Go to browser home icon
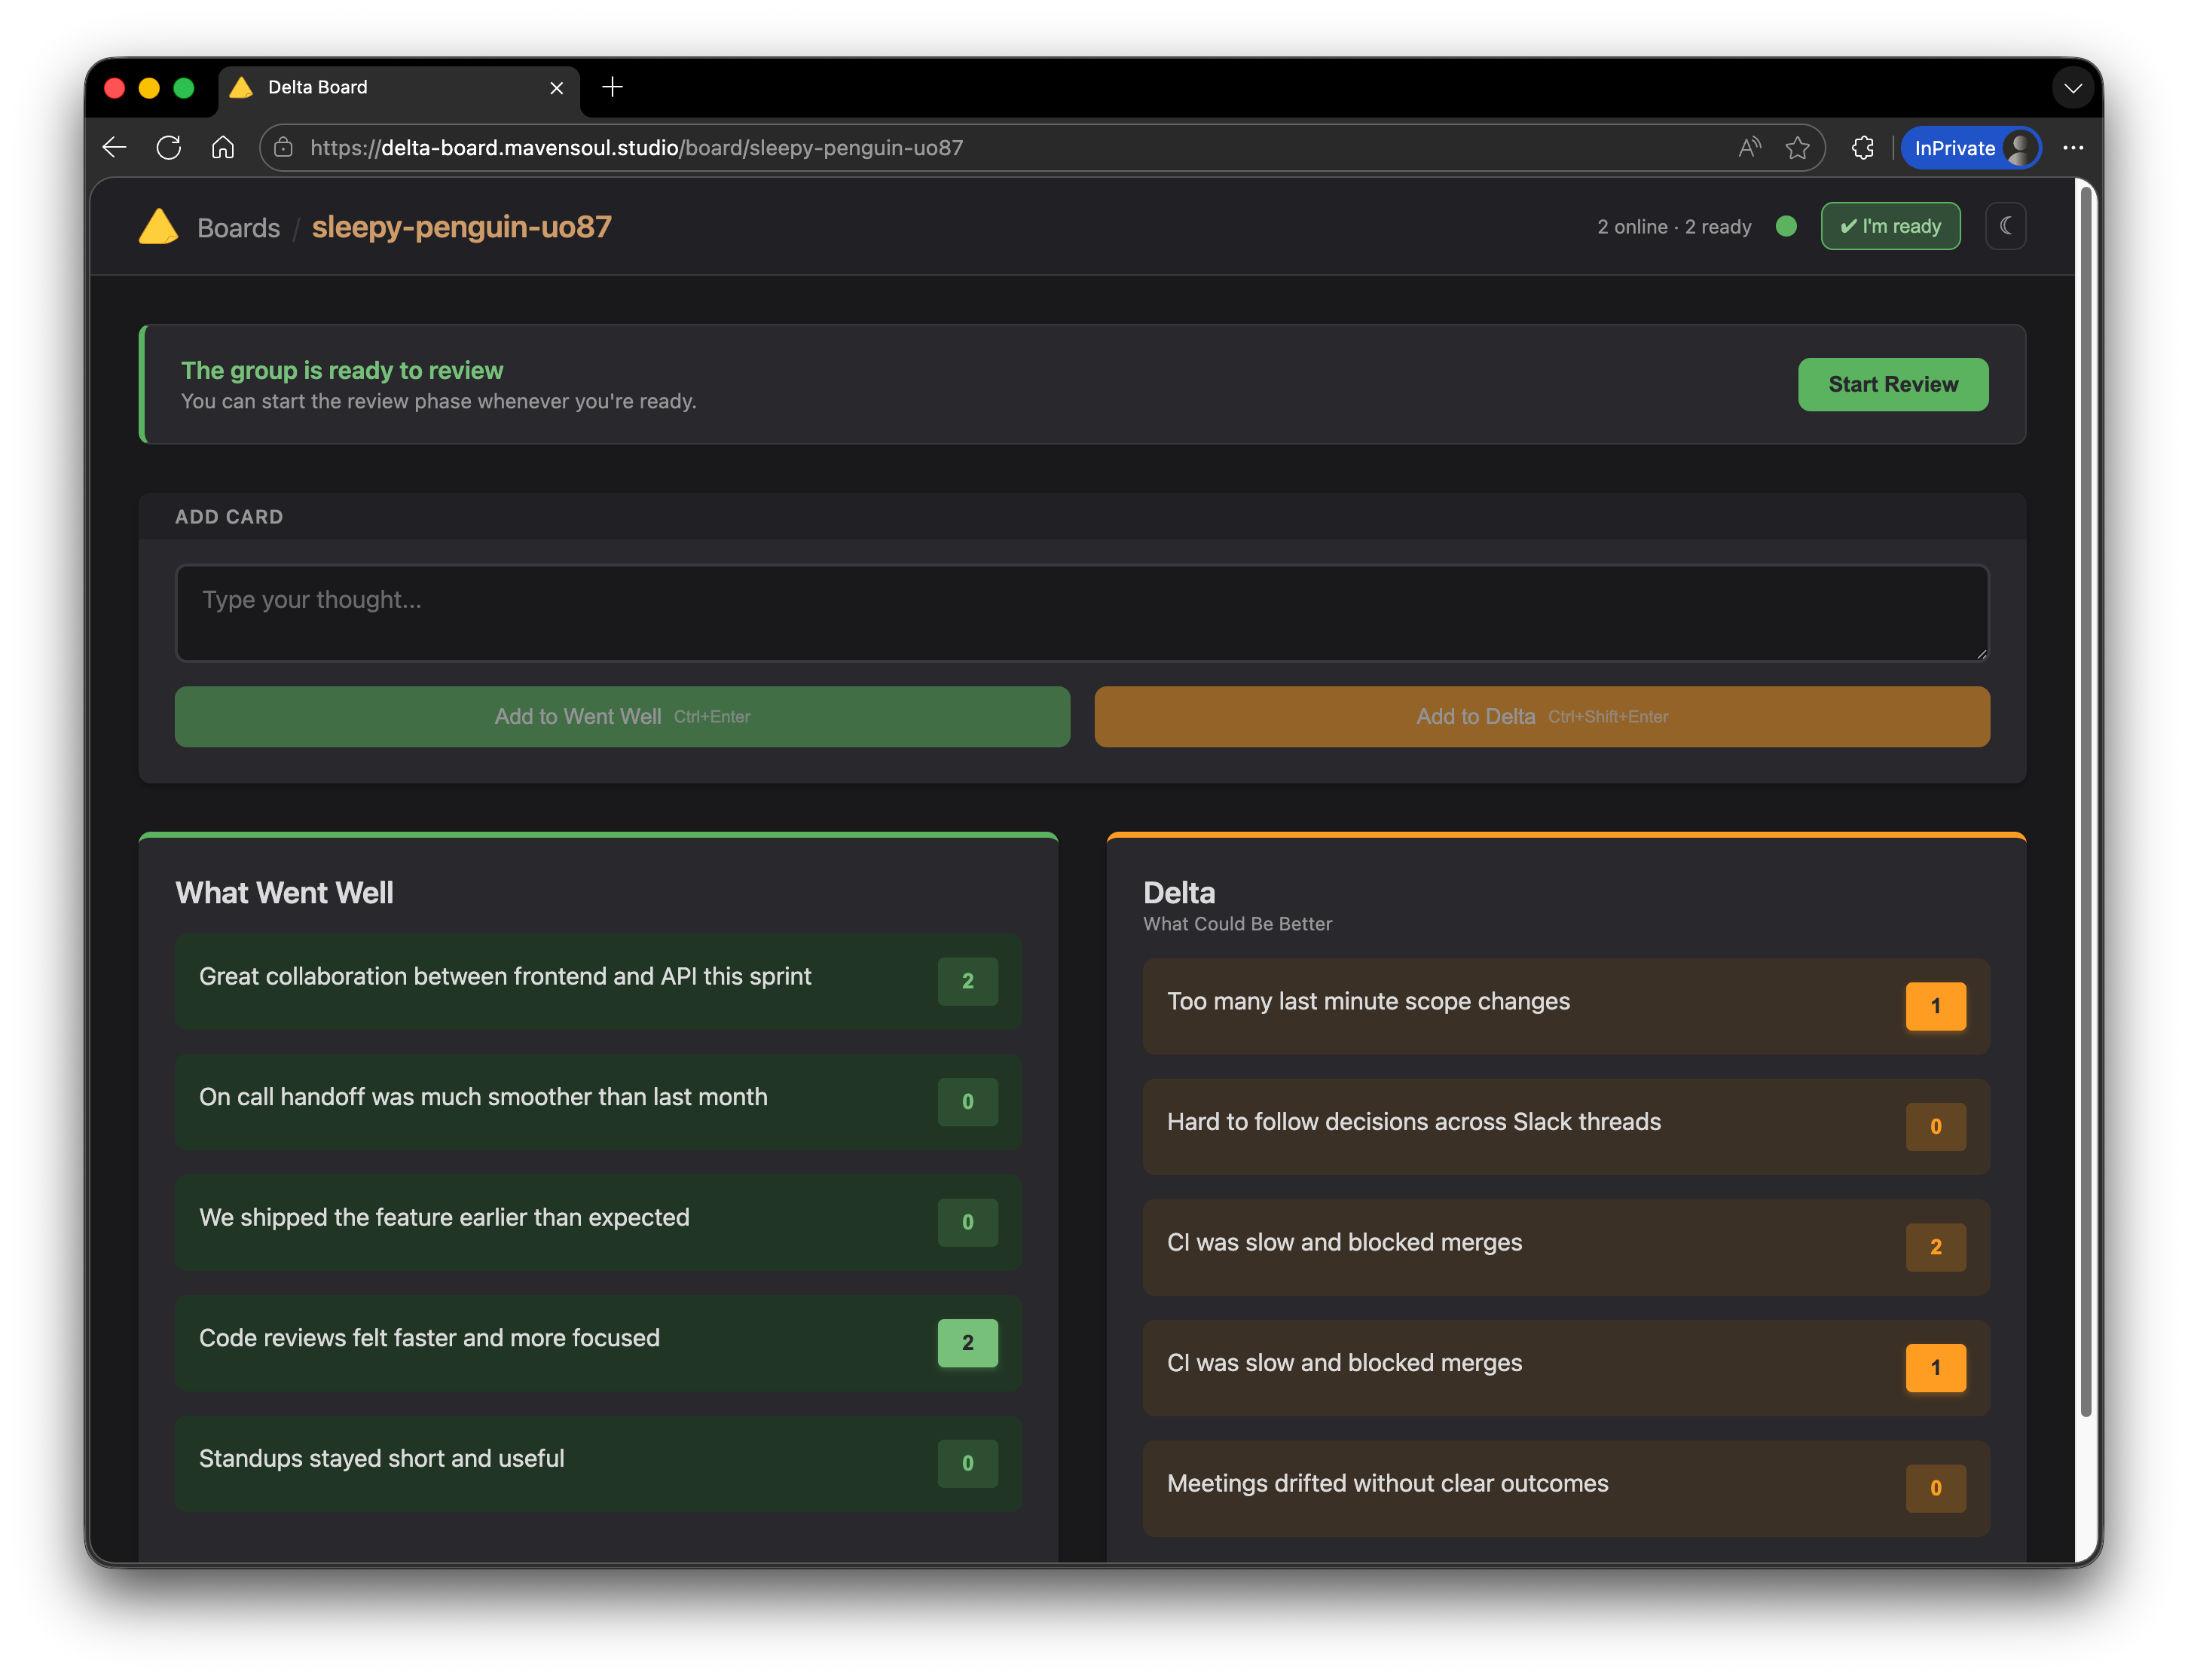Image resolution: width=2188 pixels, height=1680 pixels. pyautogui.click(x=223, y=148)
